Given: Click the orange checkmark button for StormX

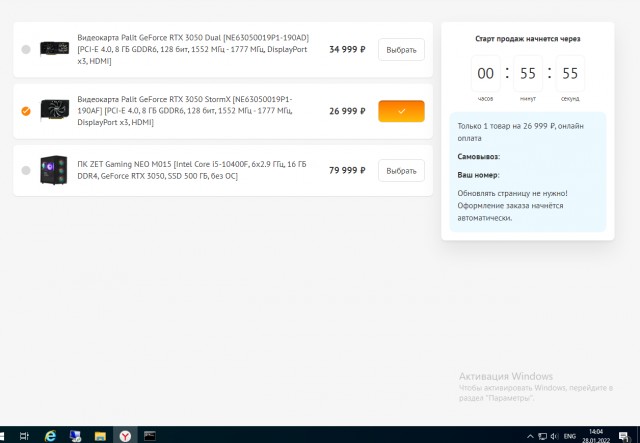Looking at the screenshot, I should (x=401, y=111).
